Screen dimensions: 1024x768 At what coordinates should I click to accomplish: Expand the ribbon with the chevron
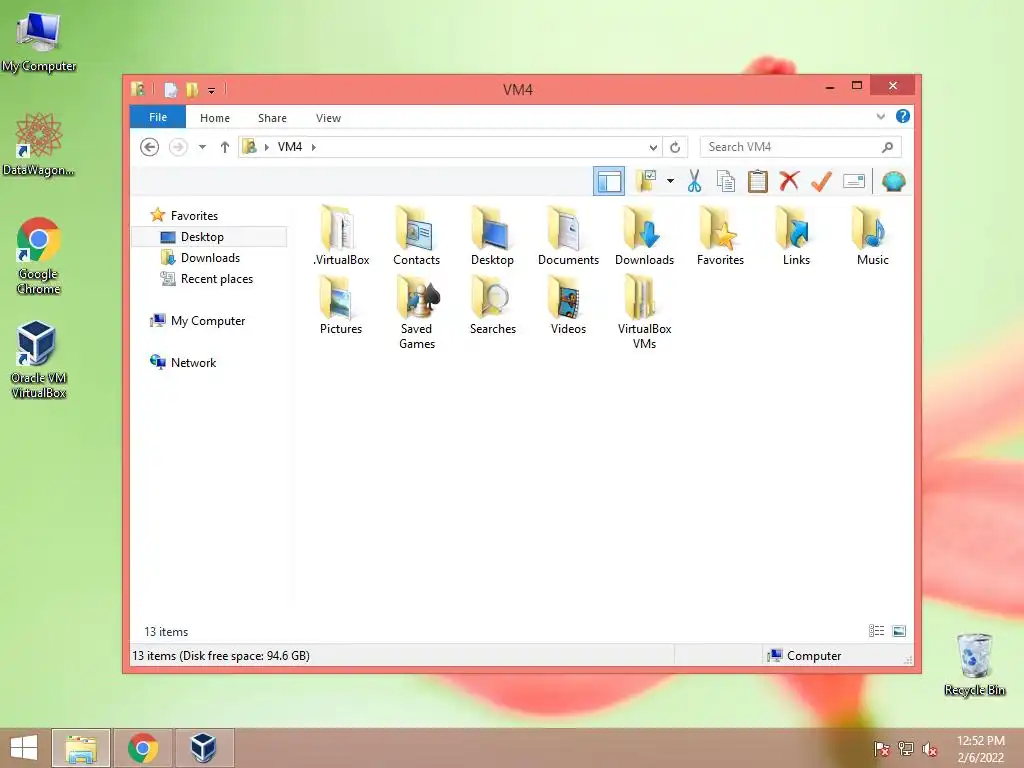click(880, 117)
